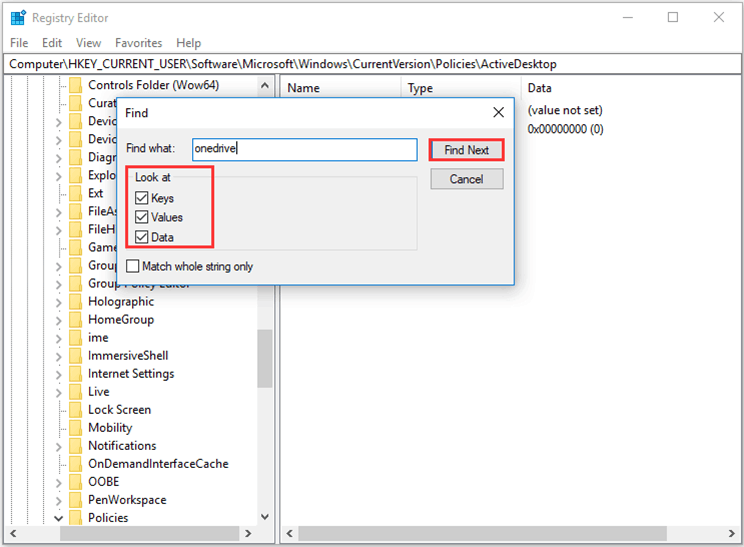Click the Internet Settings folder icon

75,374
